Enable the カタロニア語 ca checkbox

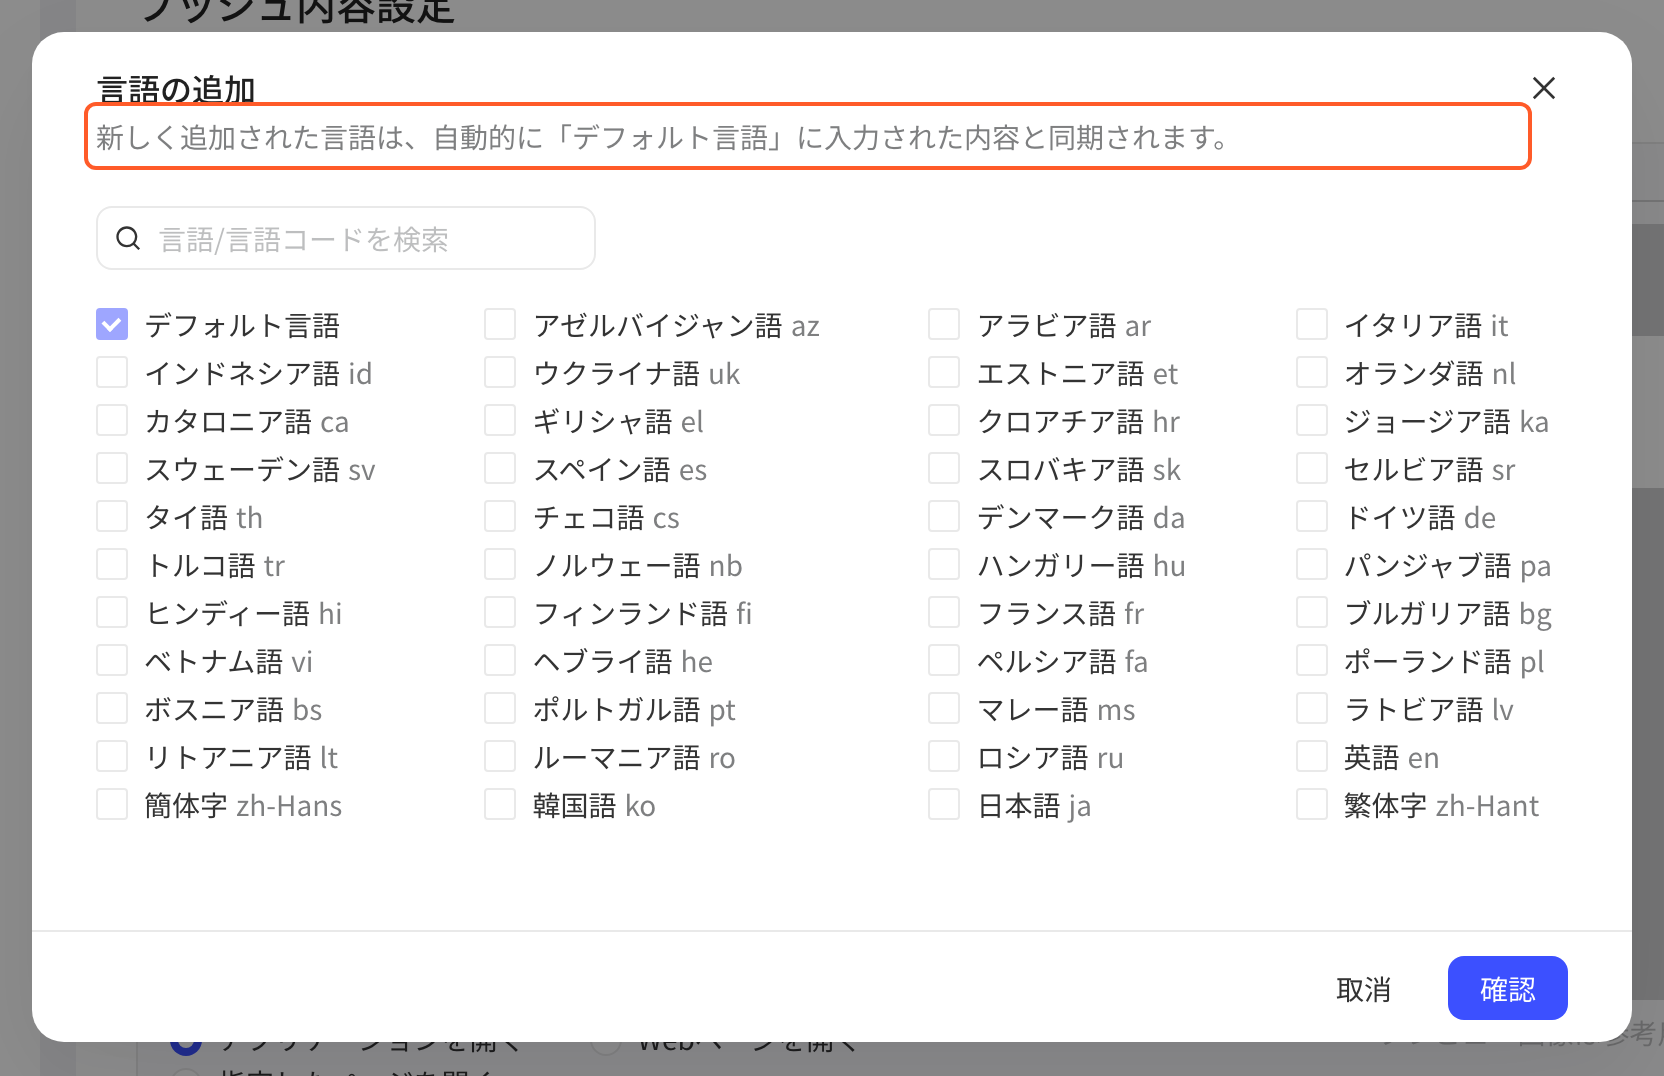coord(112,420)
